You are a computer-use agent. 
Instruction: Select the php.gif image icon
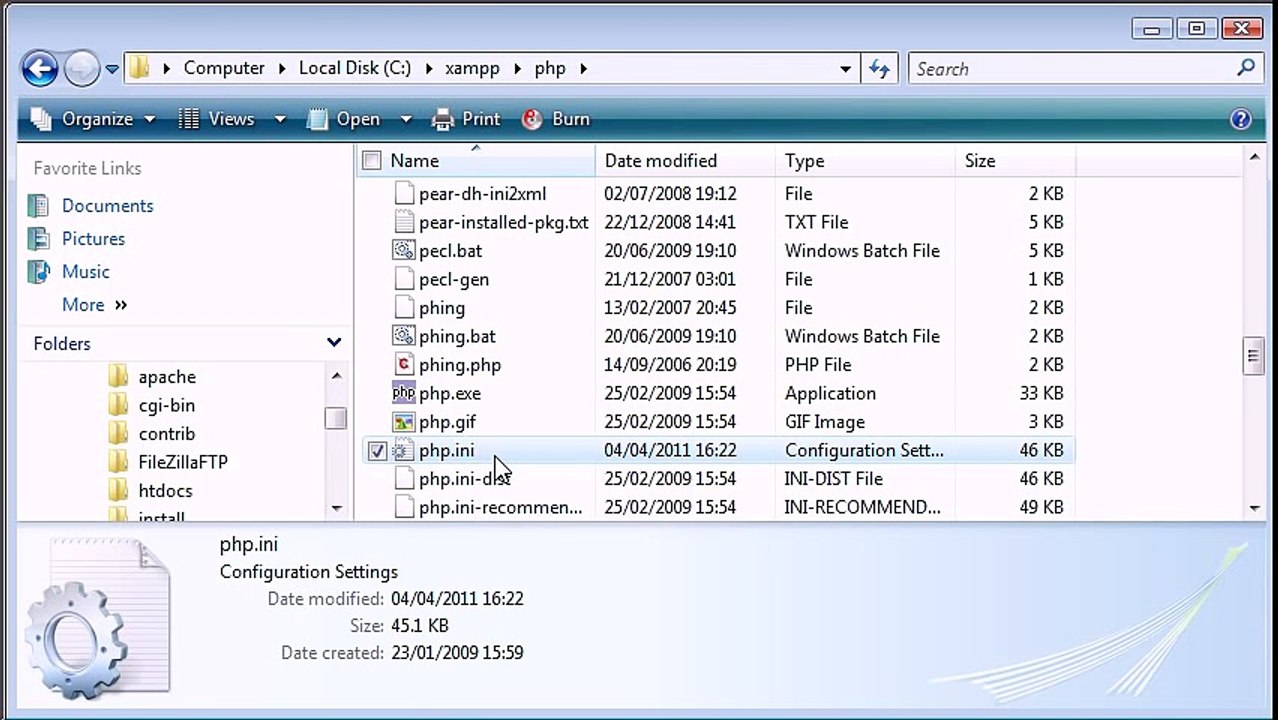coord(404,422)
